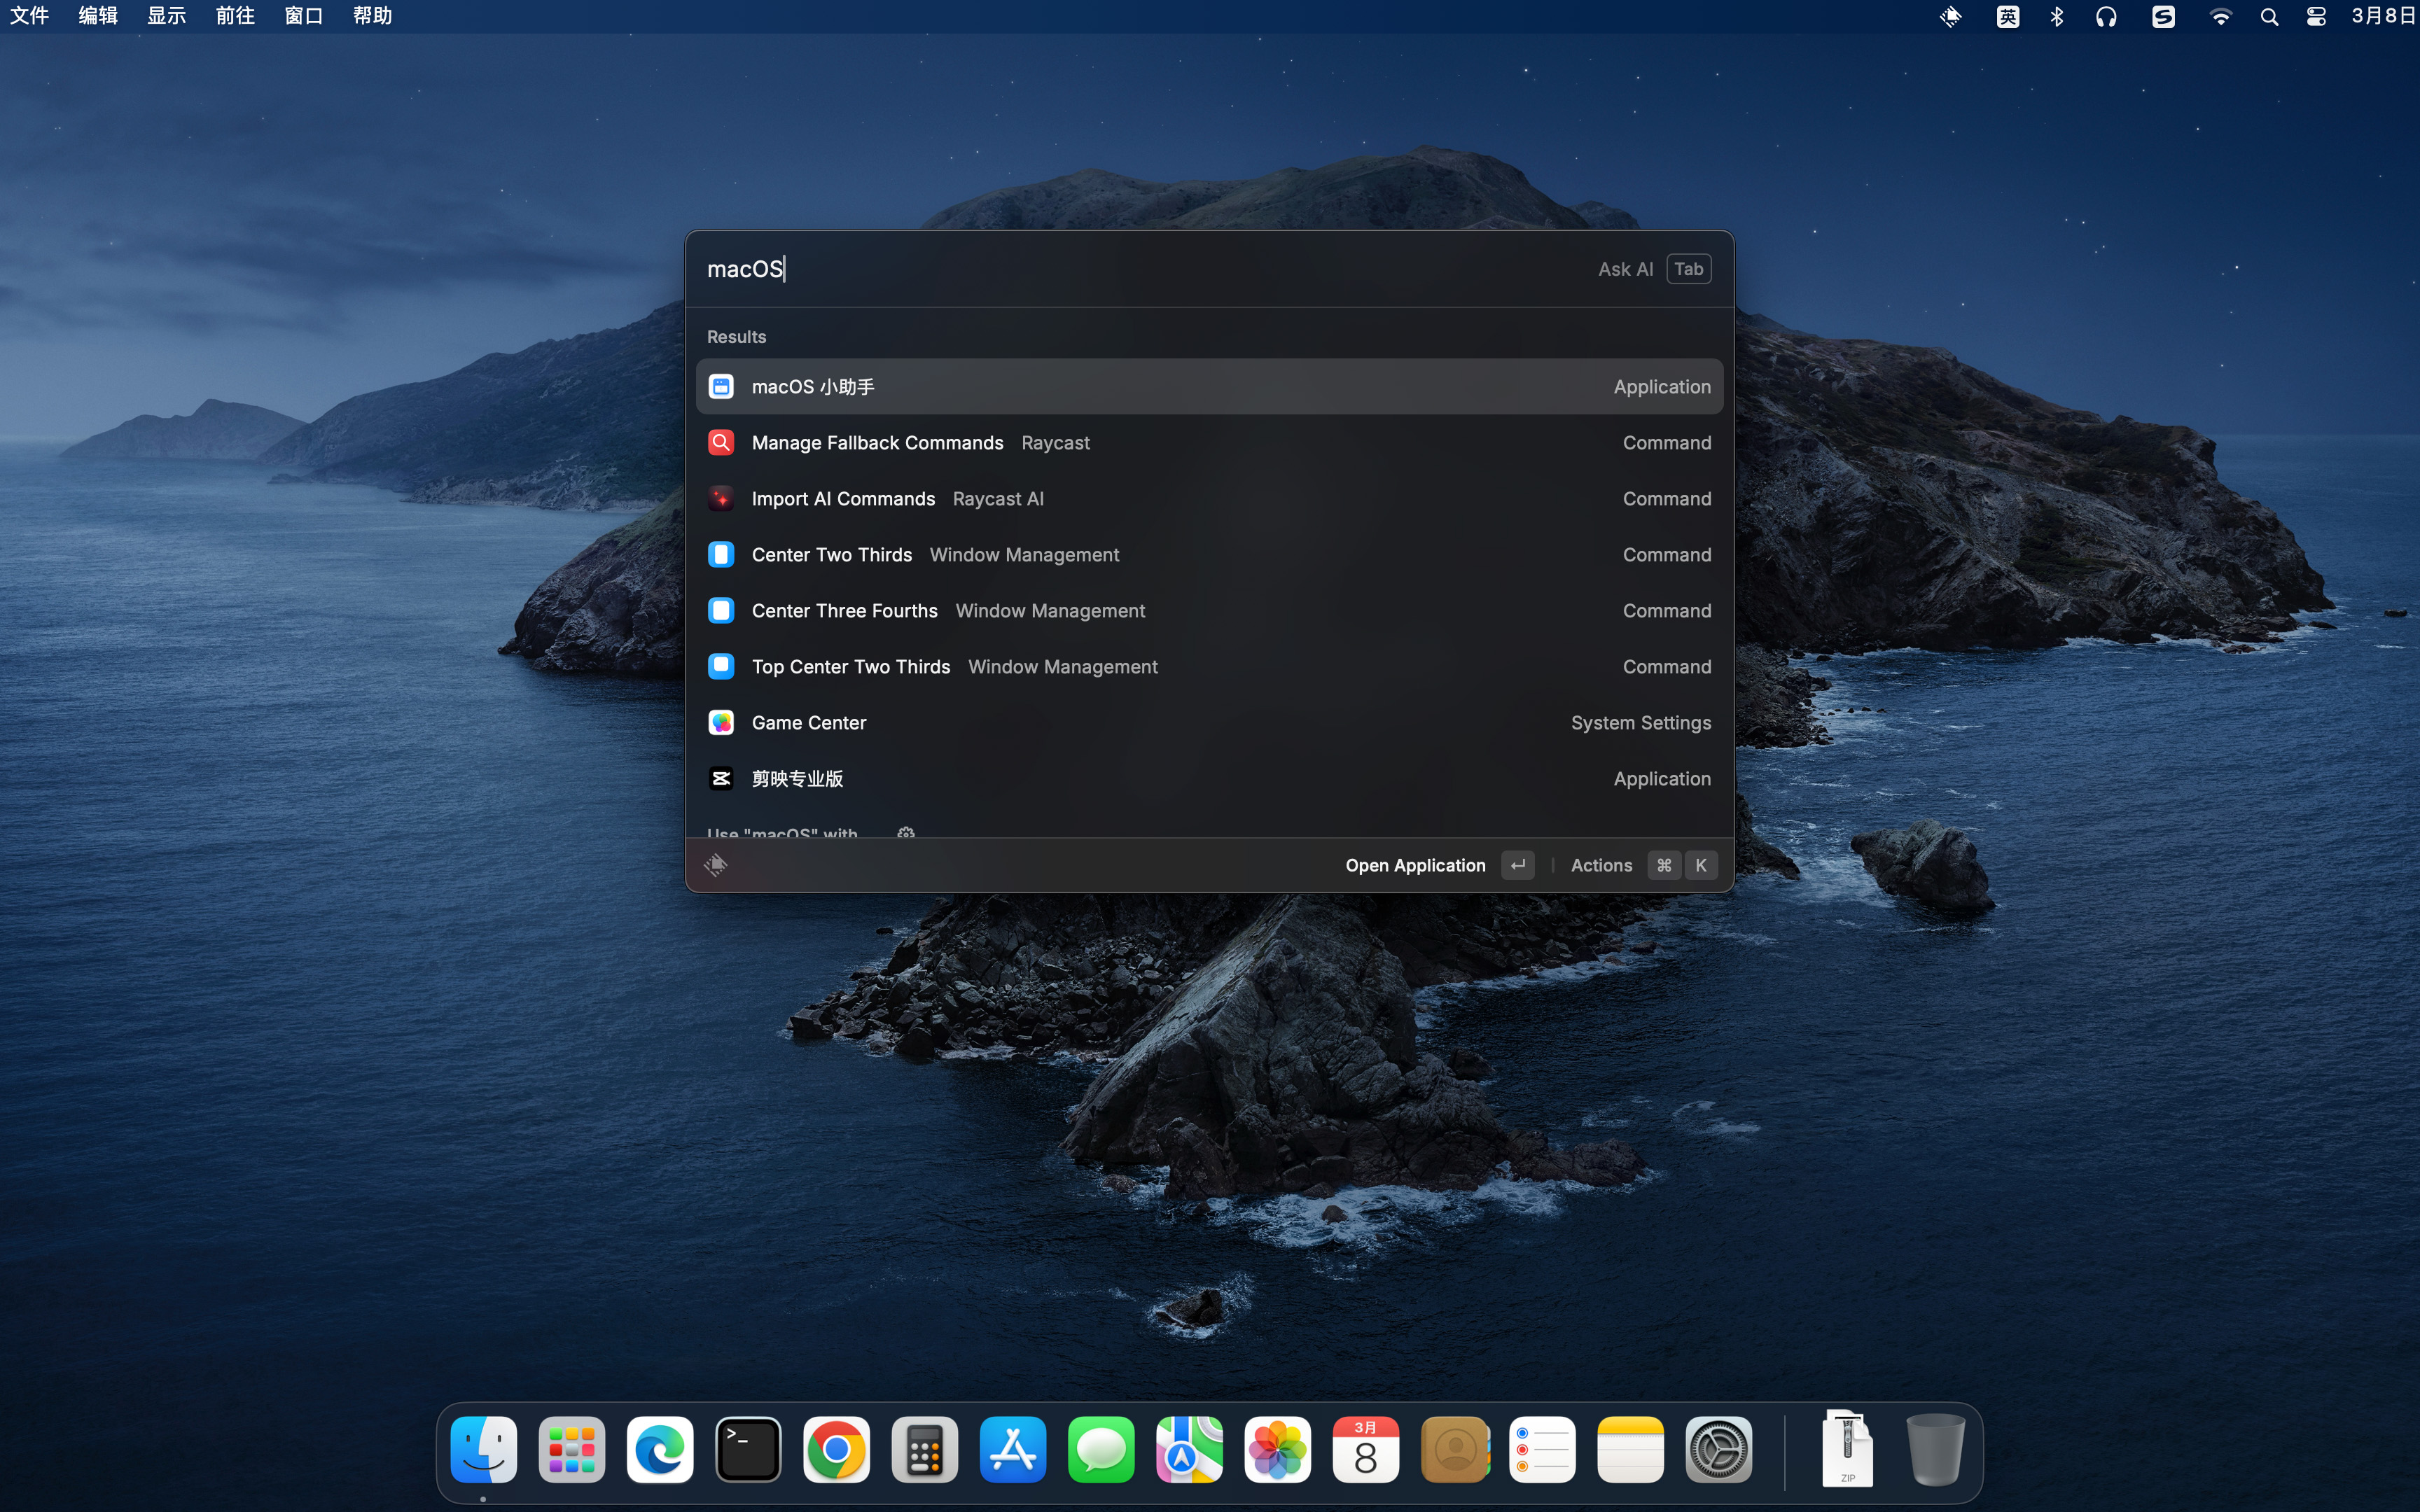Viewport: 2420px width, 1512px height.
Task: Click the Raycast search input field
Action: (x=1140, y=269)
